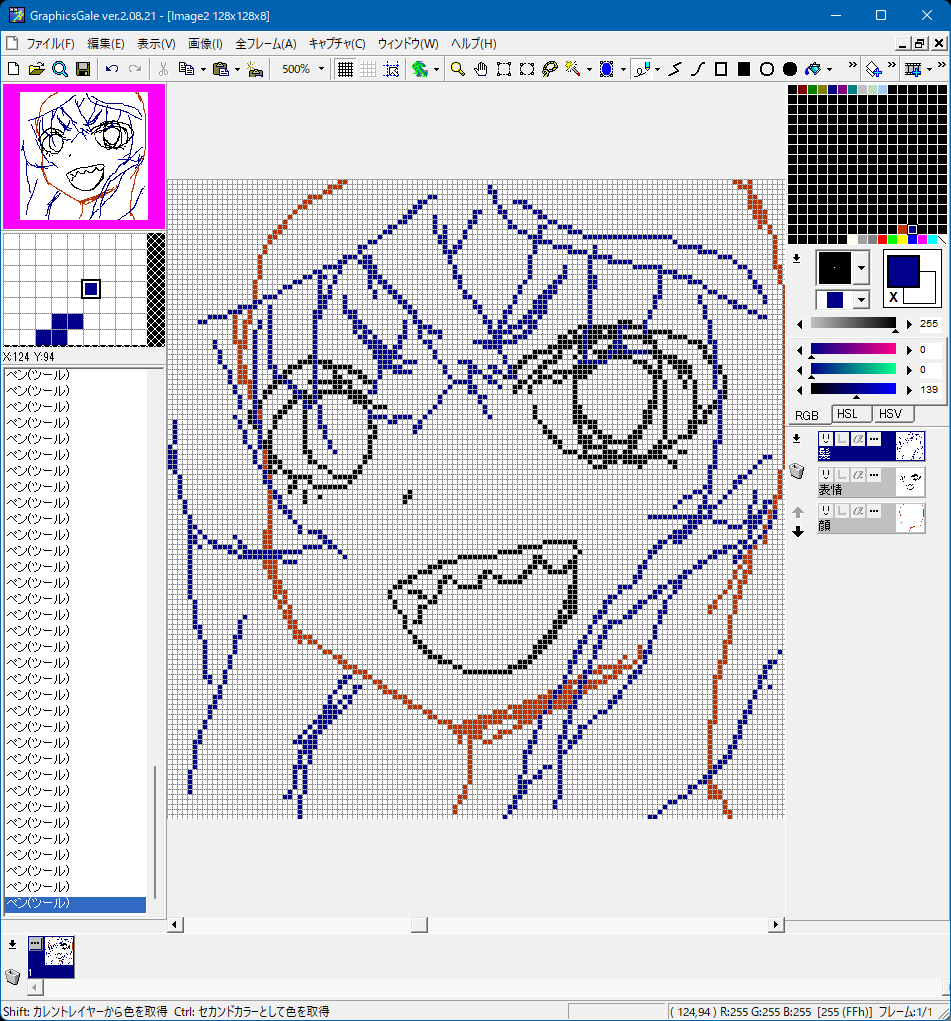The height and width of the screenshot is (1021, 951).
Task: Click the Add Layer icon
Action: click(x=873, y=69)
